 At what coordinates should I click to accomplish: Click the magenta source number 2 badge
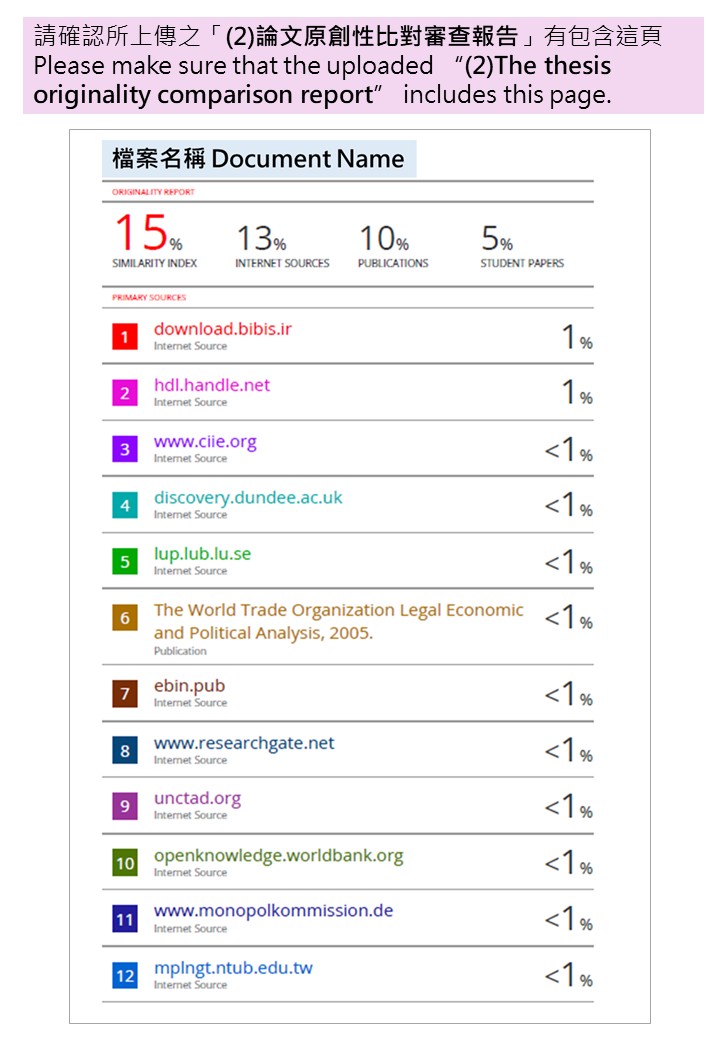coord(125,393)
